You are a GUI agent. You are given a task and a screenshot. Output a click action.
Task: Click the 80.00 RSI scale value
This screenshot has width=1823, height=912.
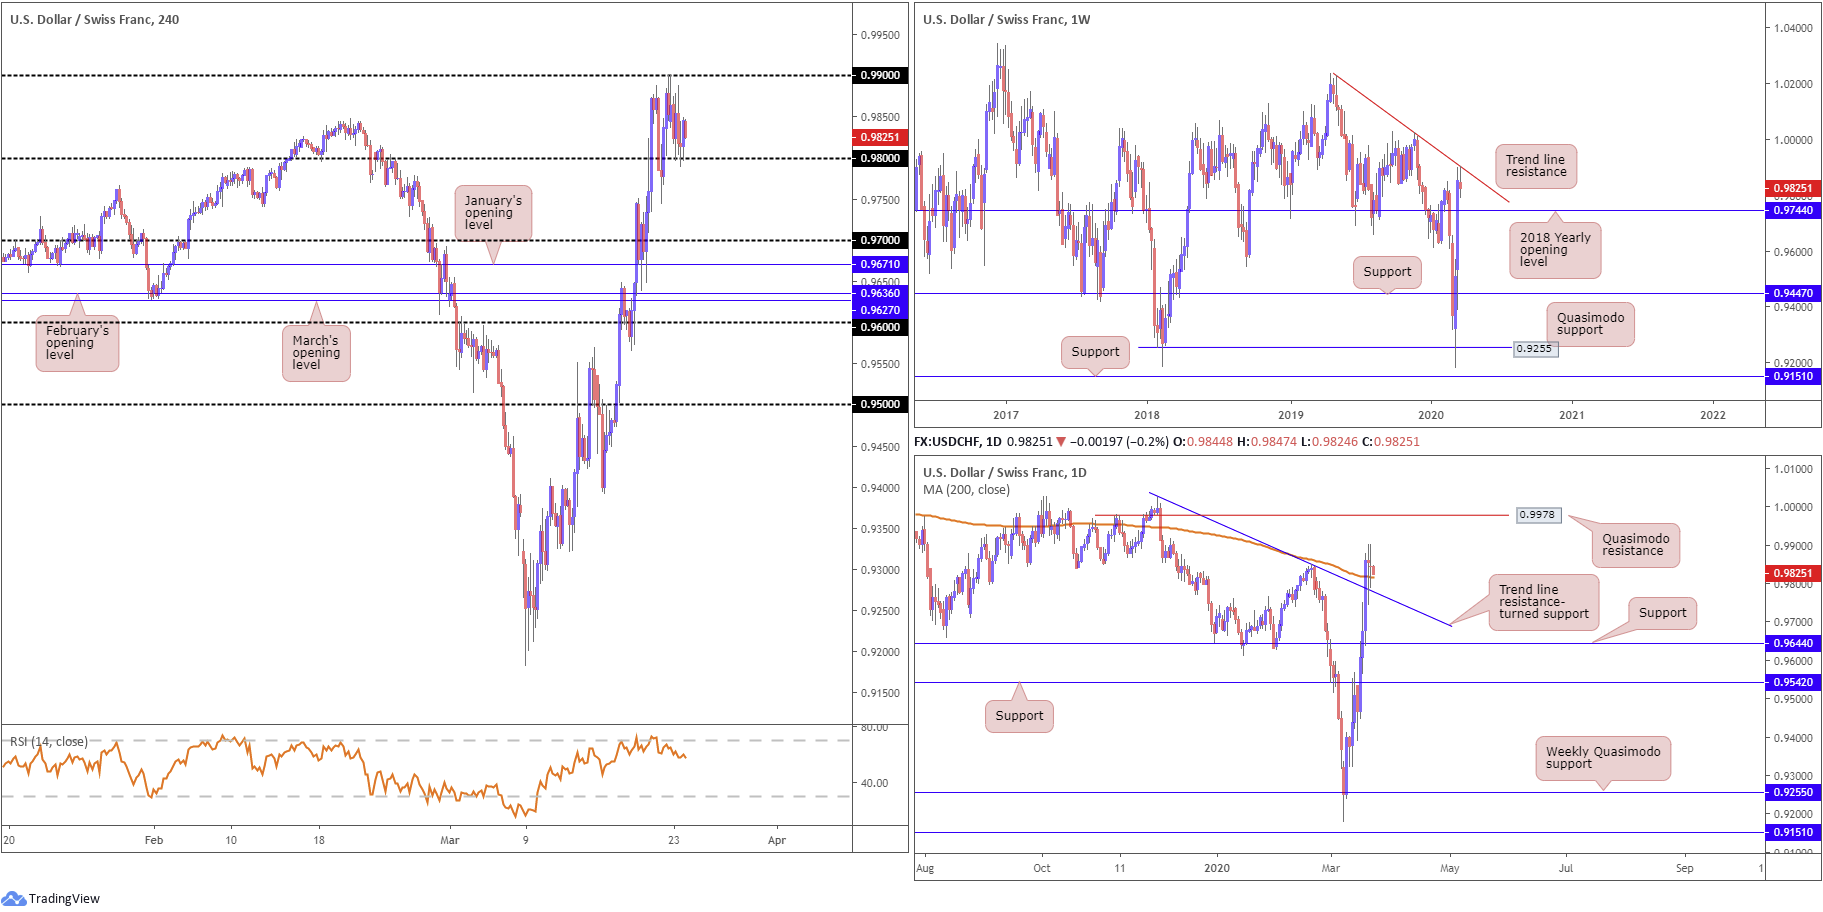[x=875, y=727]
